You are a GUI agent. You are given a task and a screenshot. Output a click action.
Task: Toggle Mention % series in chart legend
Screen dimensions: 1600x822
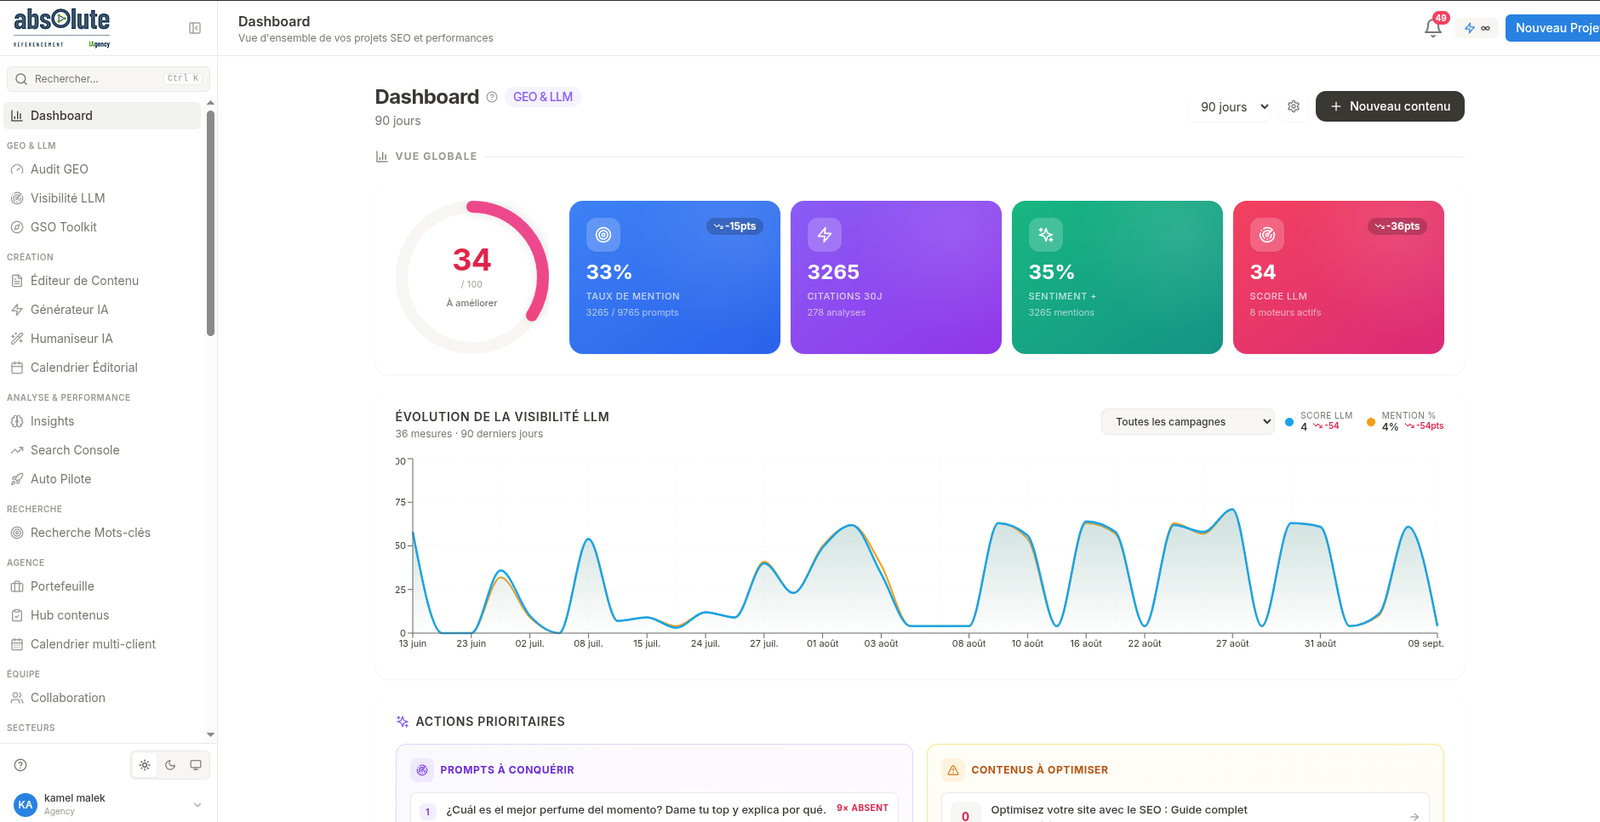tap(1405, 421)
